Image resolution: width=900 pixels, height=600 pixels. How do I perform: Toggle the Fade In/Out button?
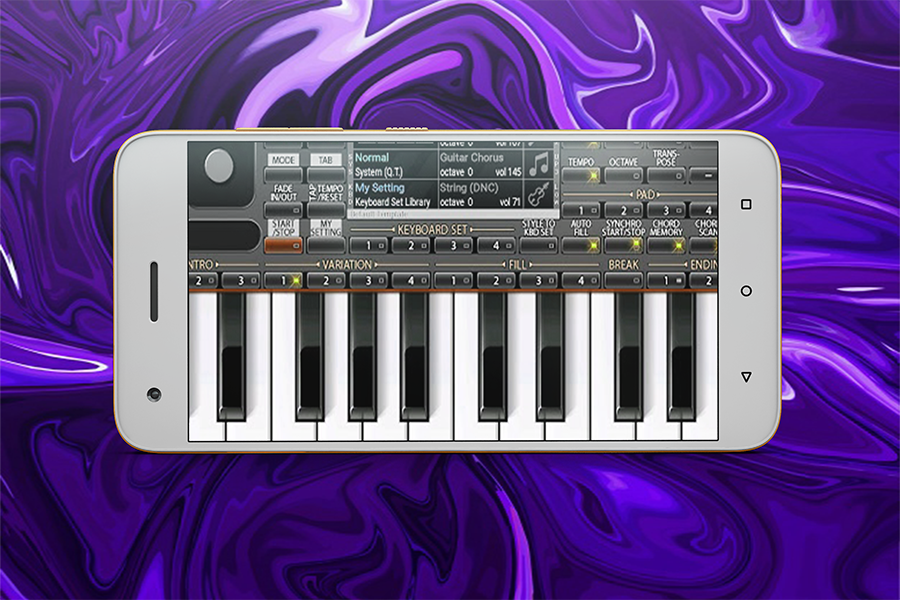click(283, 210)
